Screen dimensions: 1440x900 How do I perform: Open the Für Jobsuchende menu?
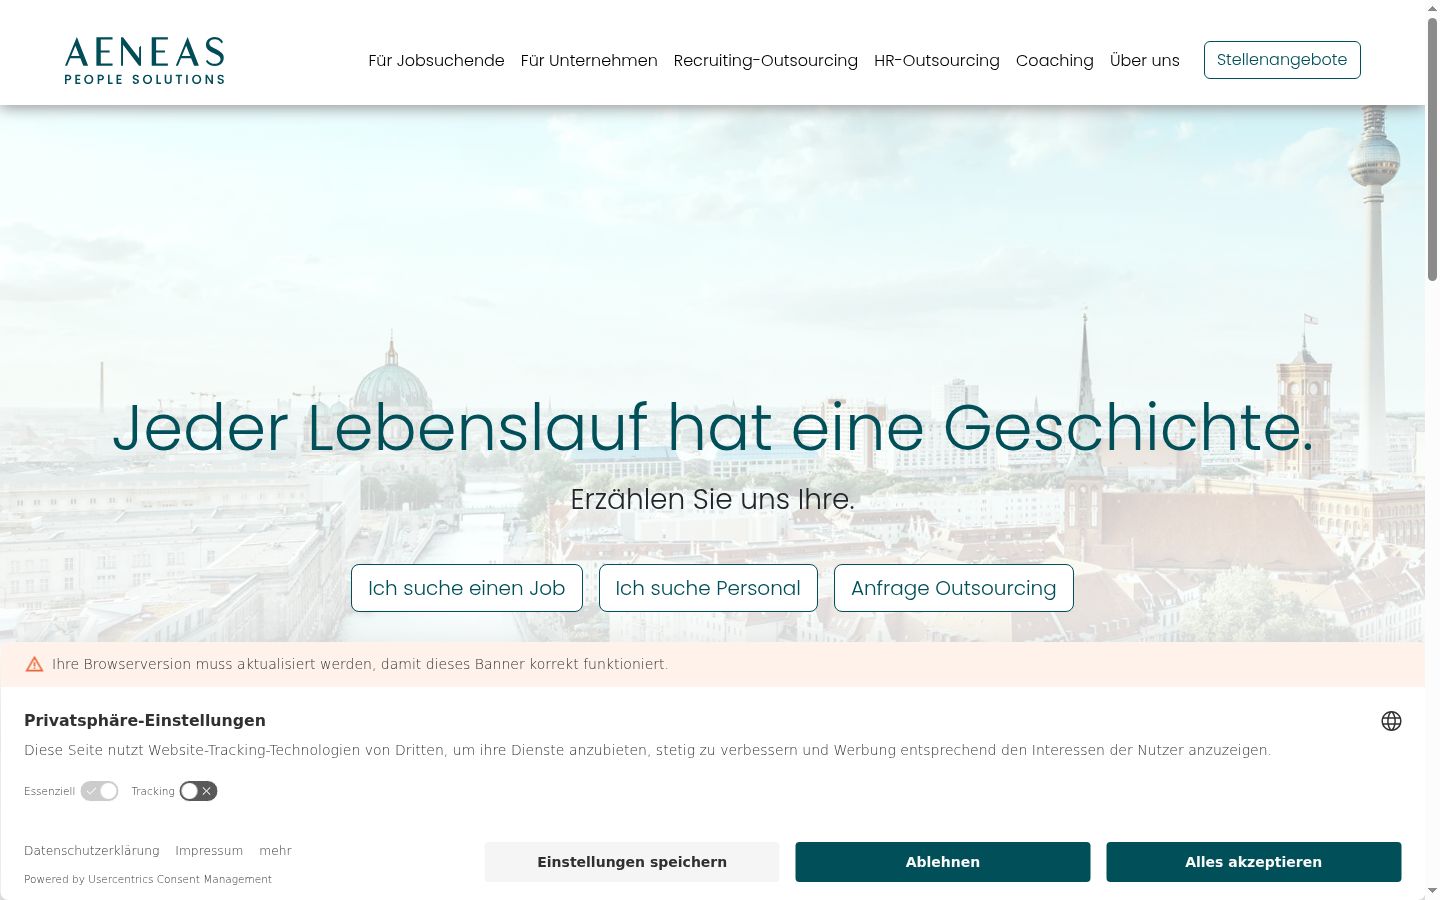tap(436, 60)
